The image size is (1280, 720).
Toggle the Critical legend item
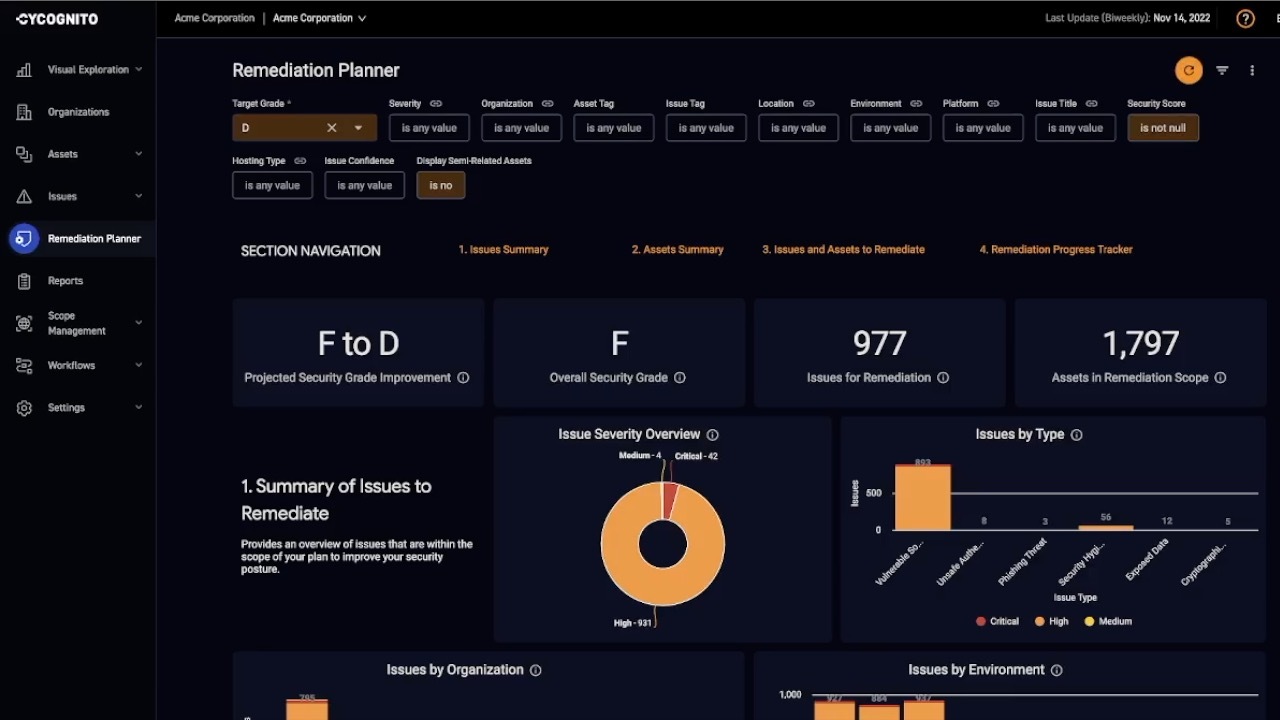[996, 621]
